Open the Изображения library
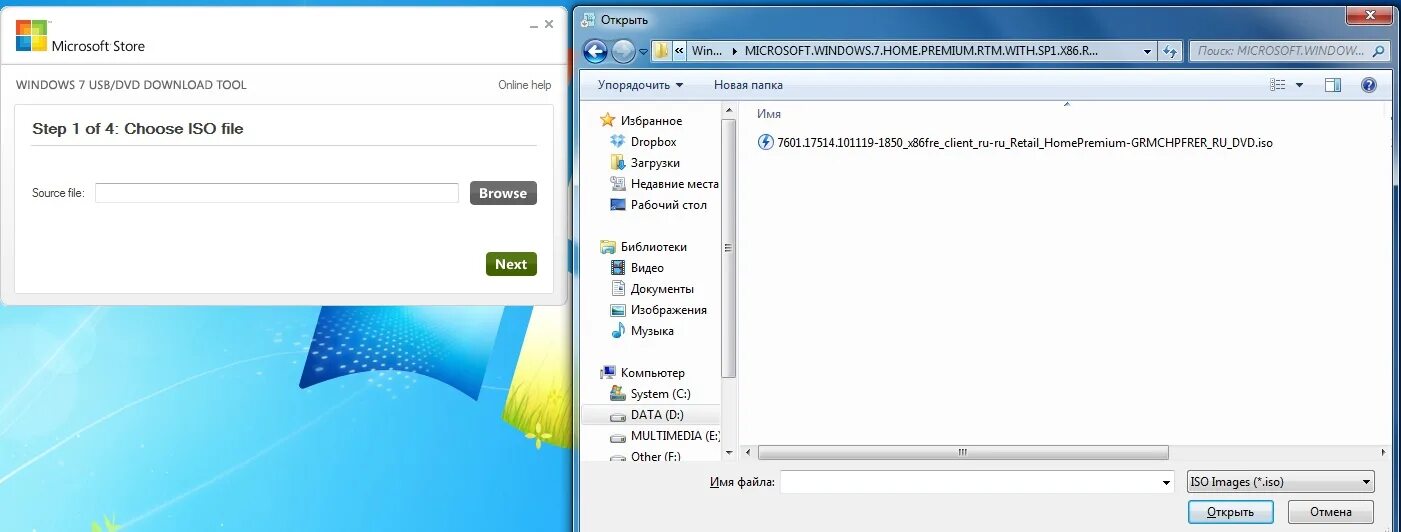1401x532 pixels. click(x=668, y=309)
